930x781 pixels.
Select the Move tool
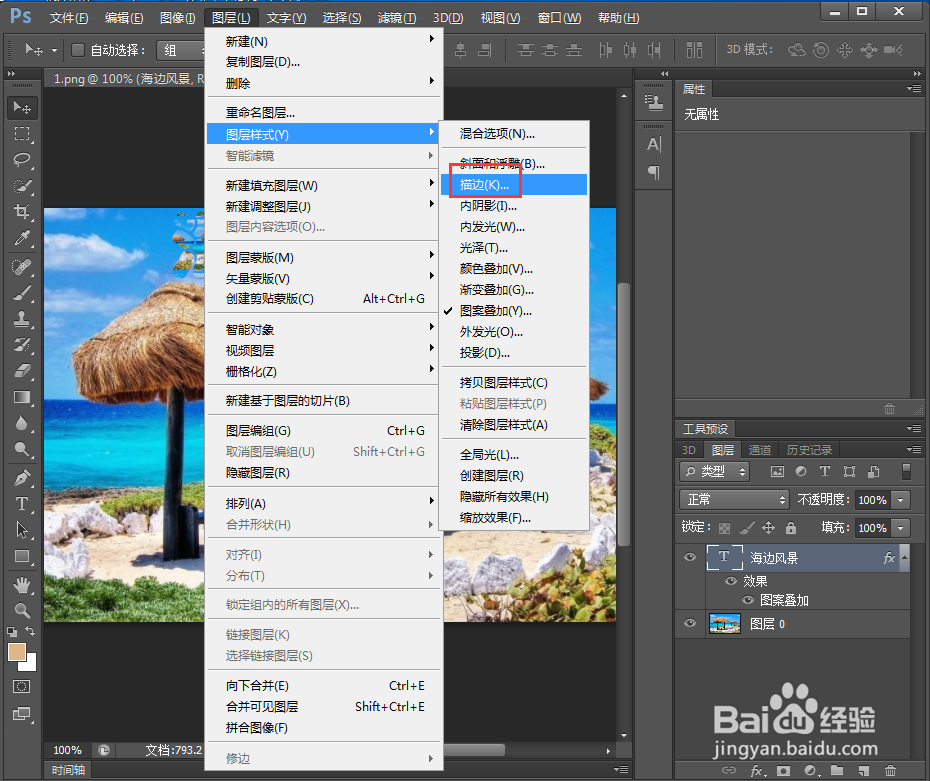22,109
